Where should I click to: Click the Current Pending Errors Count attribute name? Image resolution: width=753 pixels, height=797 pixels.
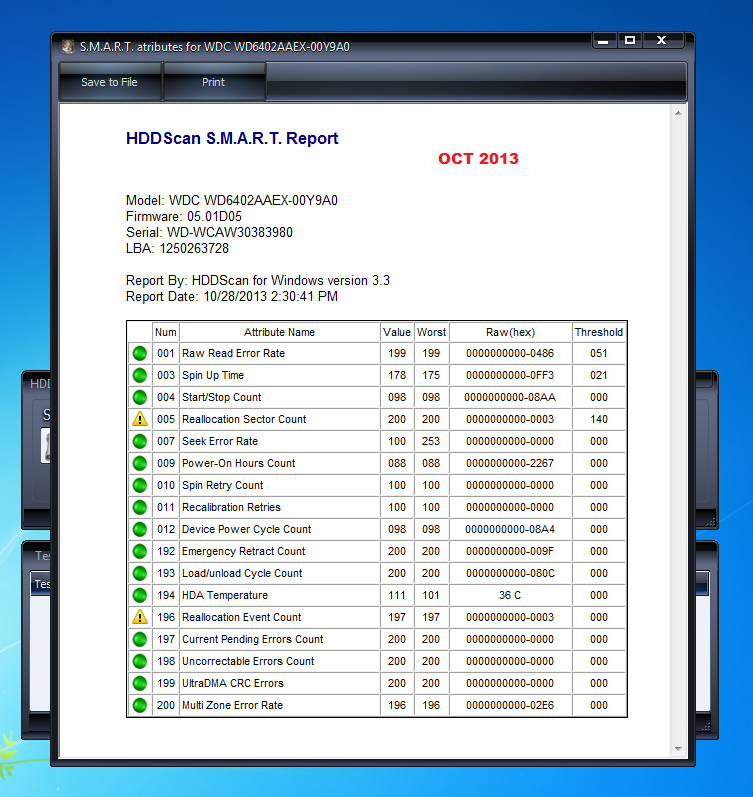coord(253,639)
